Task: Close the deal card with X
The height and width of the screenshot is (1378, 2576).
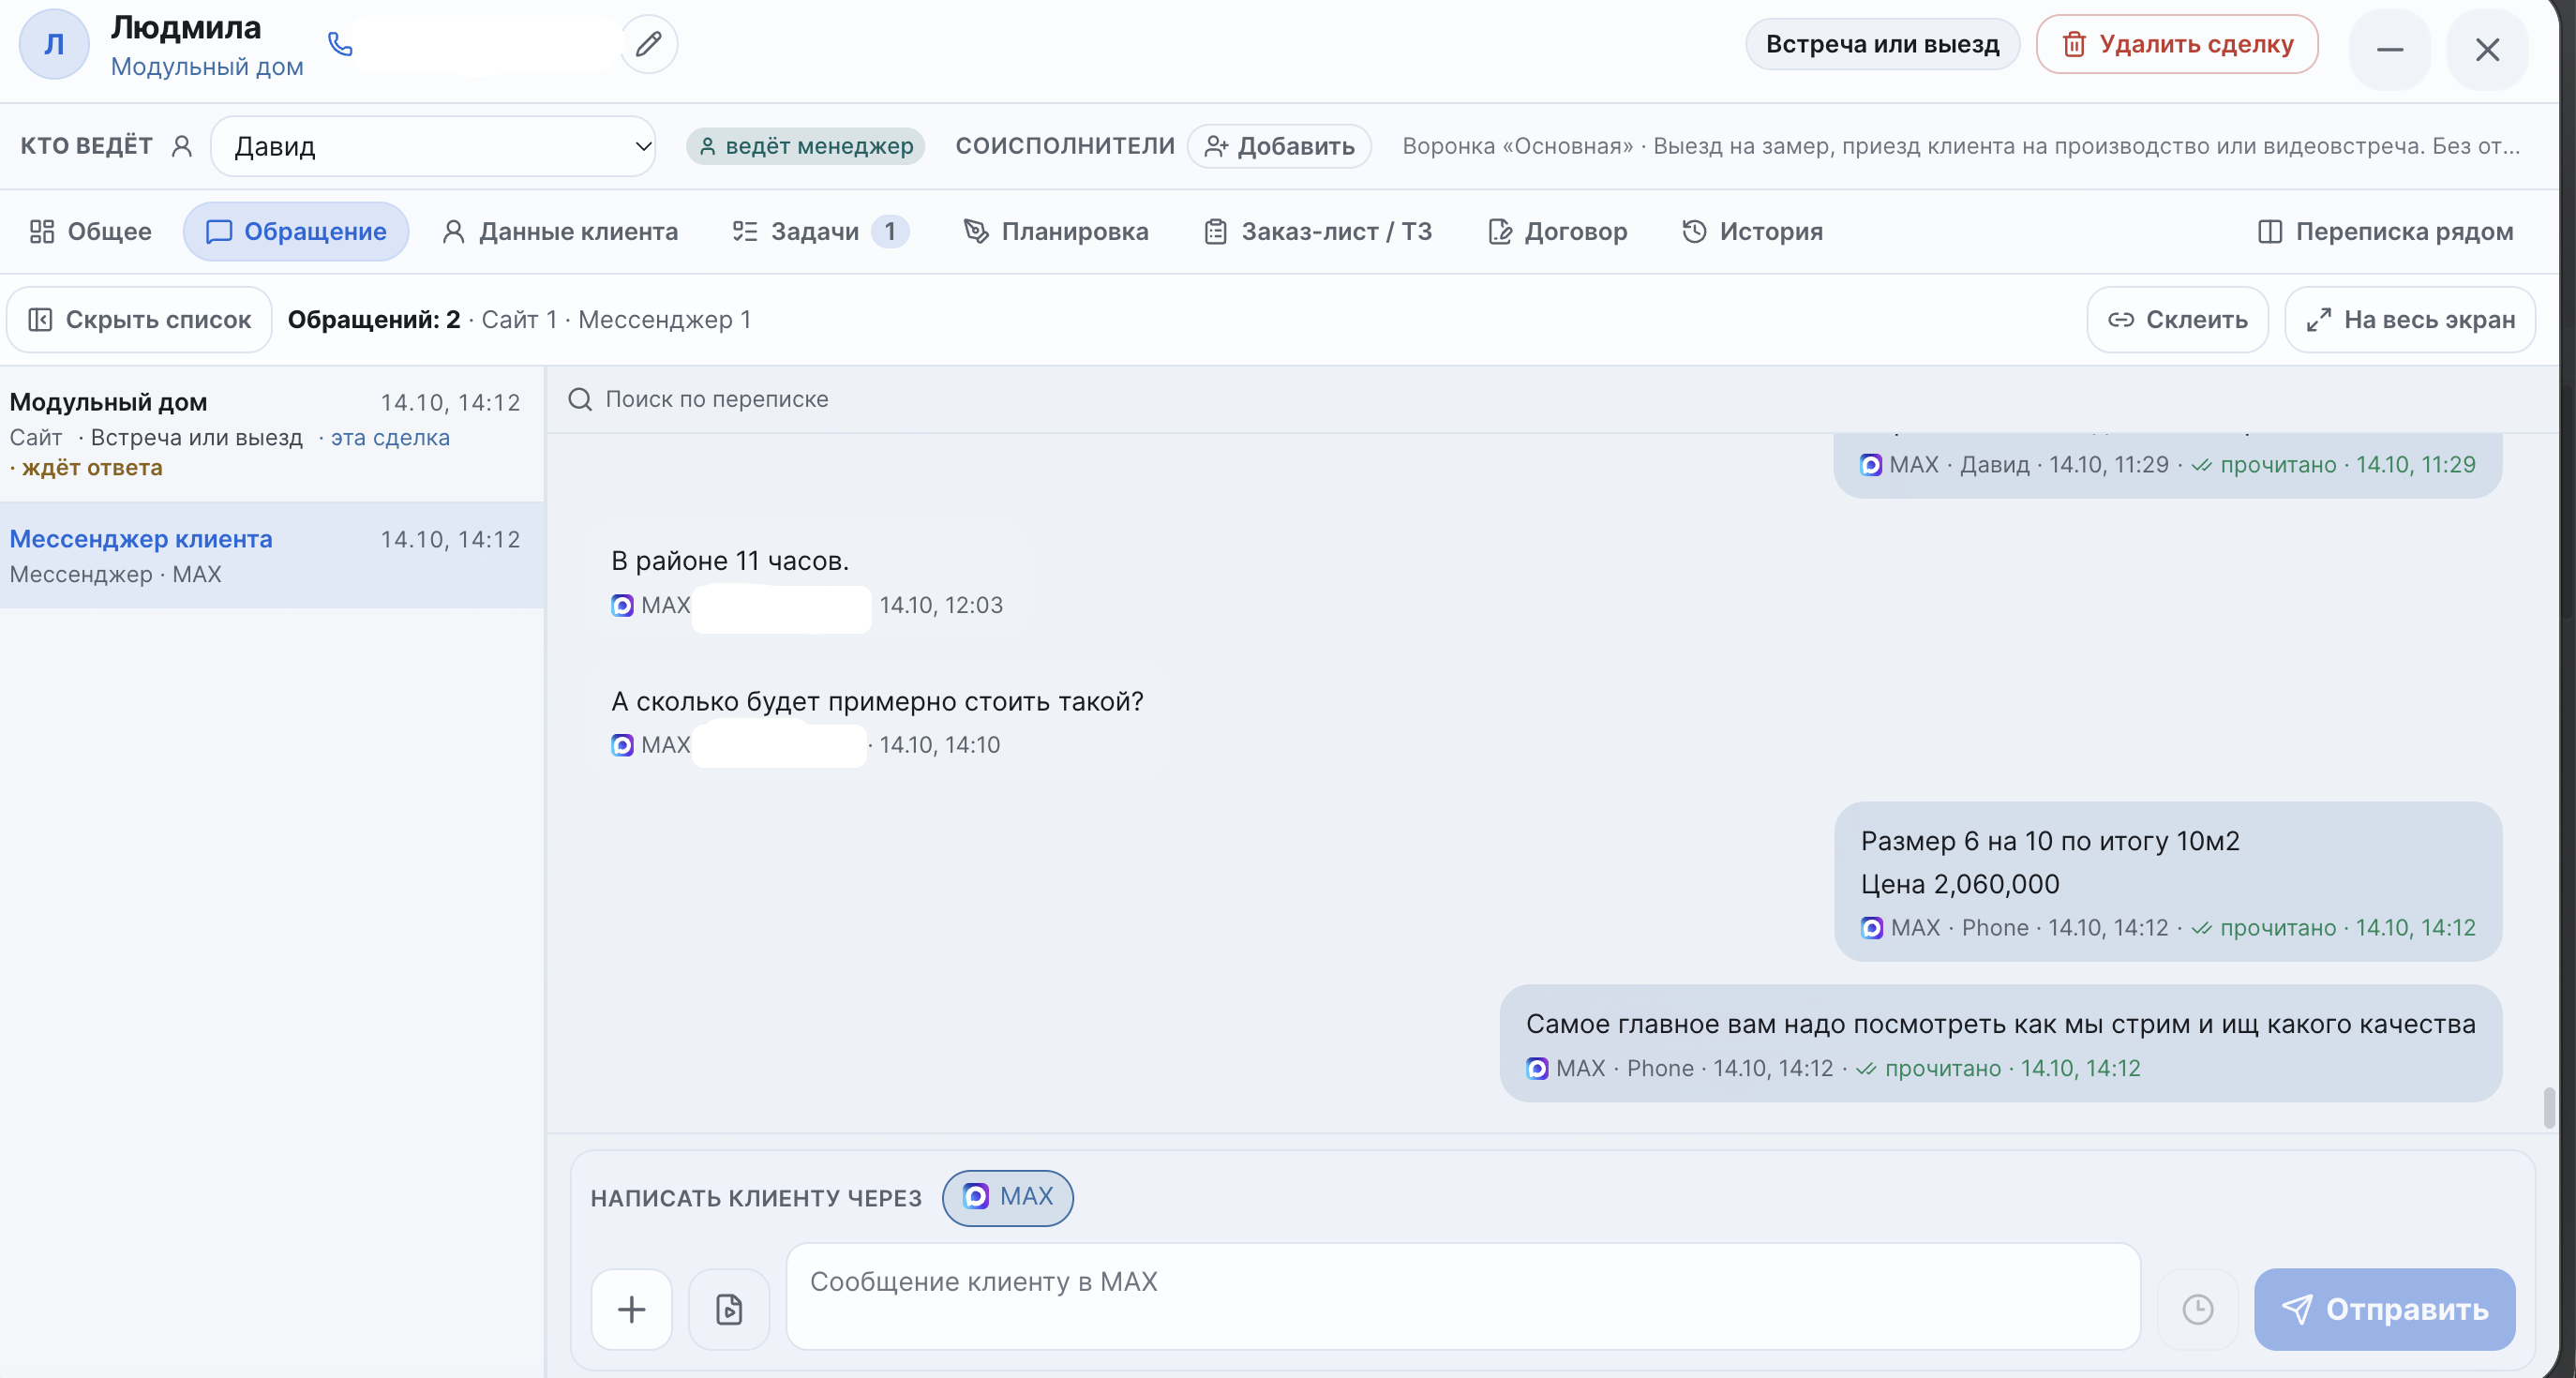Action: click(x=2487, y=49)
